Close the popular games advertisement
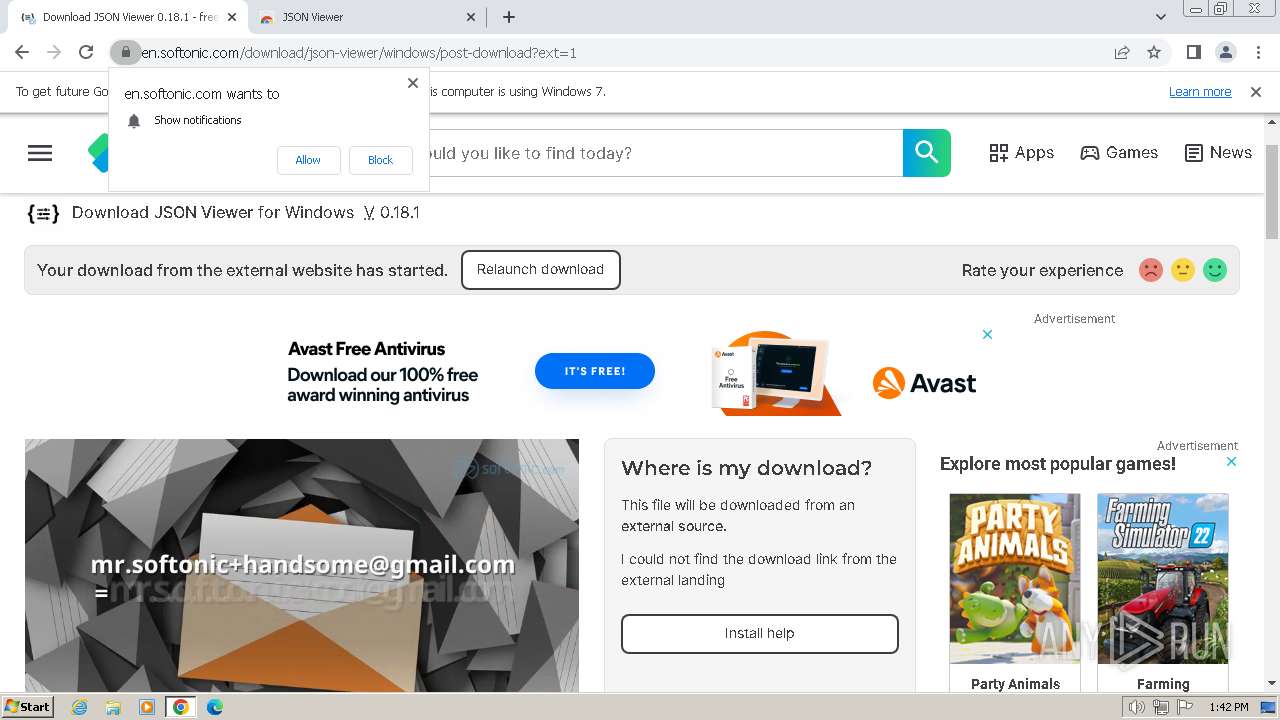This screenshot has height=720, width=1280. (x=1231, y=462)
